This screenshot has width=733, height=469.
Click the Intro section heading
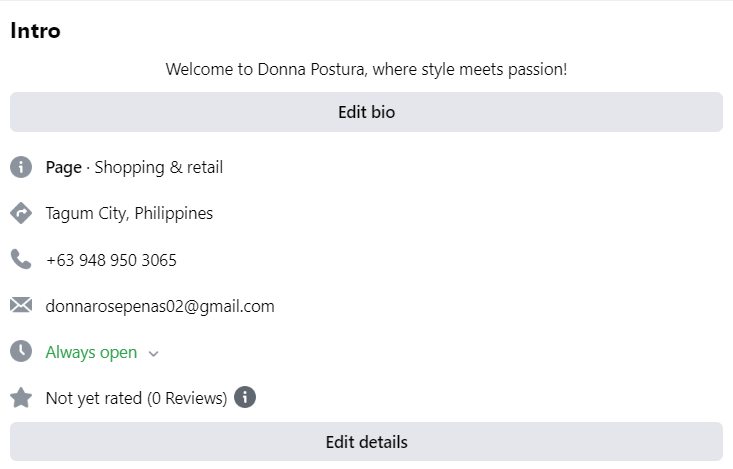click(35, 31)
